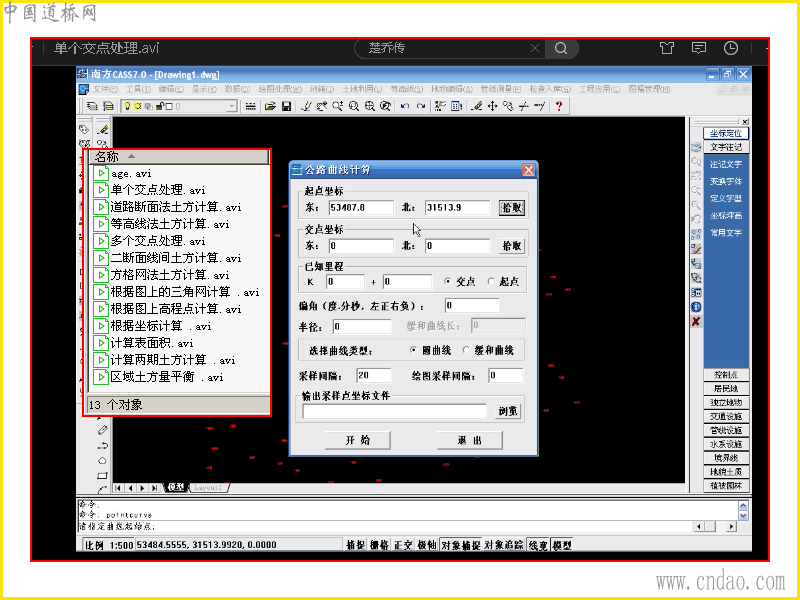Click the layer manager icon at toolbar start
The image size is (800, 600).
[92, 106]
